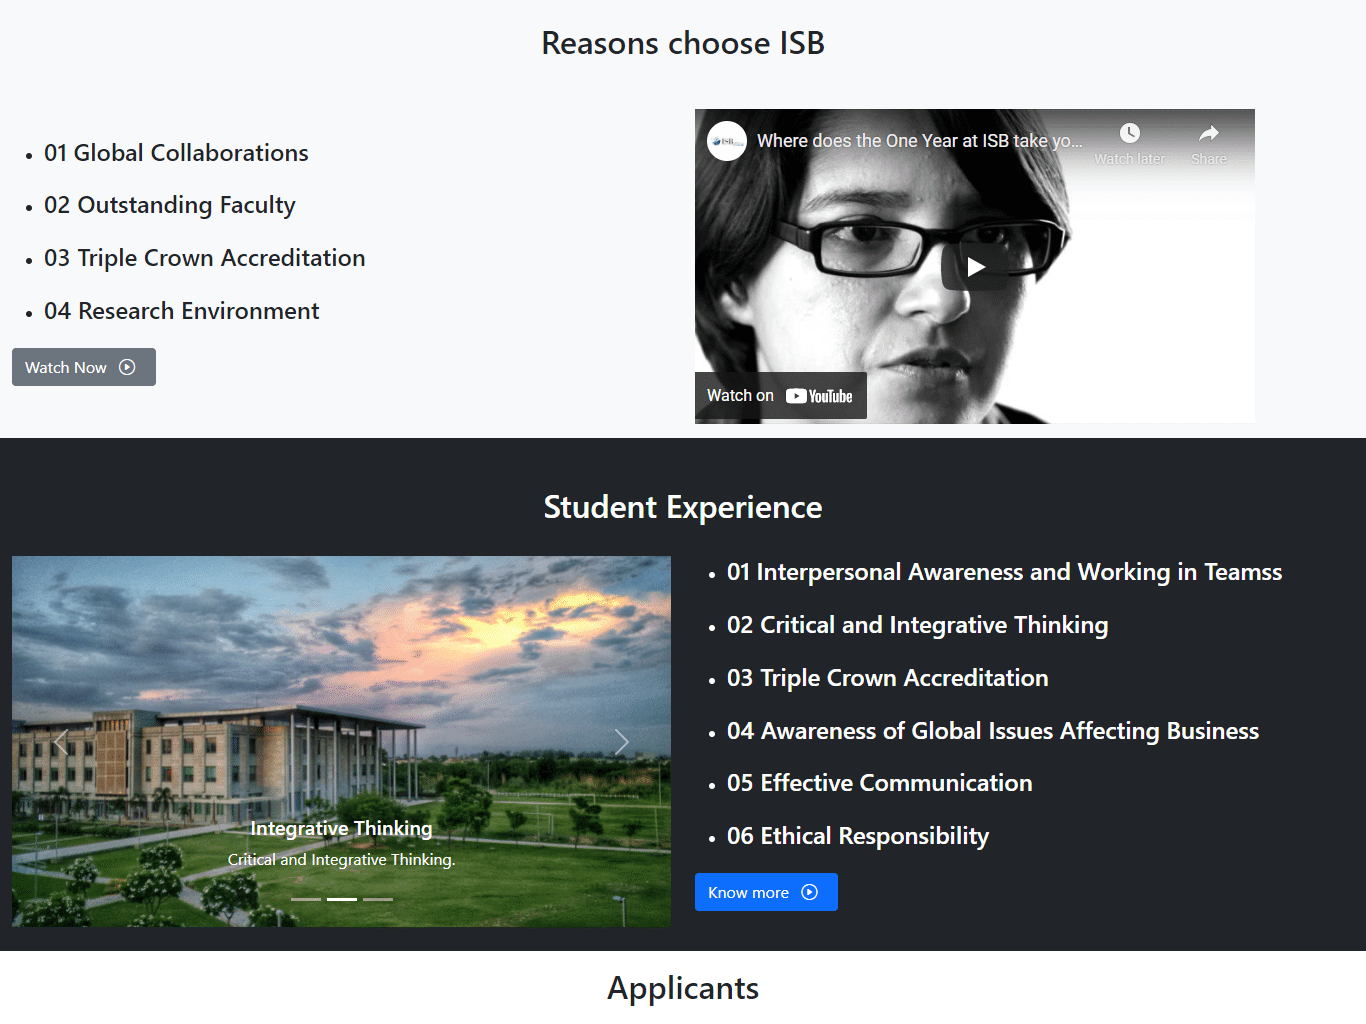1366x1024 pixels.
Task: Click 04 Research Environment item
Action: [x=182, y=311]
